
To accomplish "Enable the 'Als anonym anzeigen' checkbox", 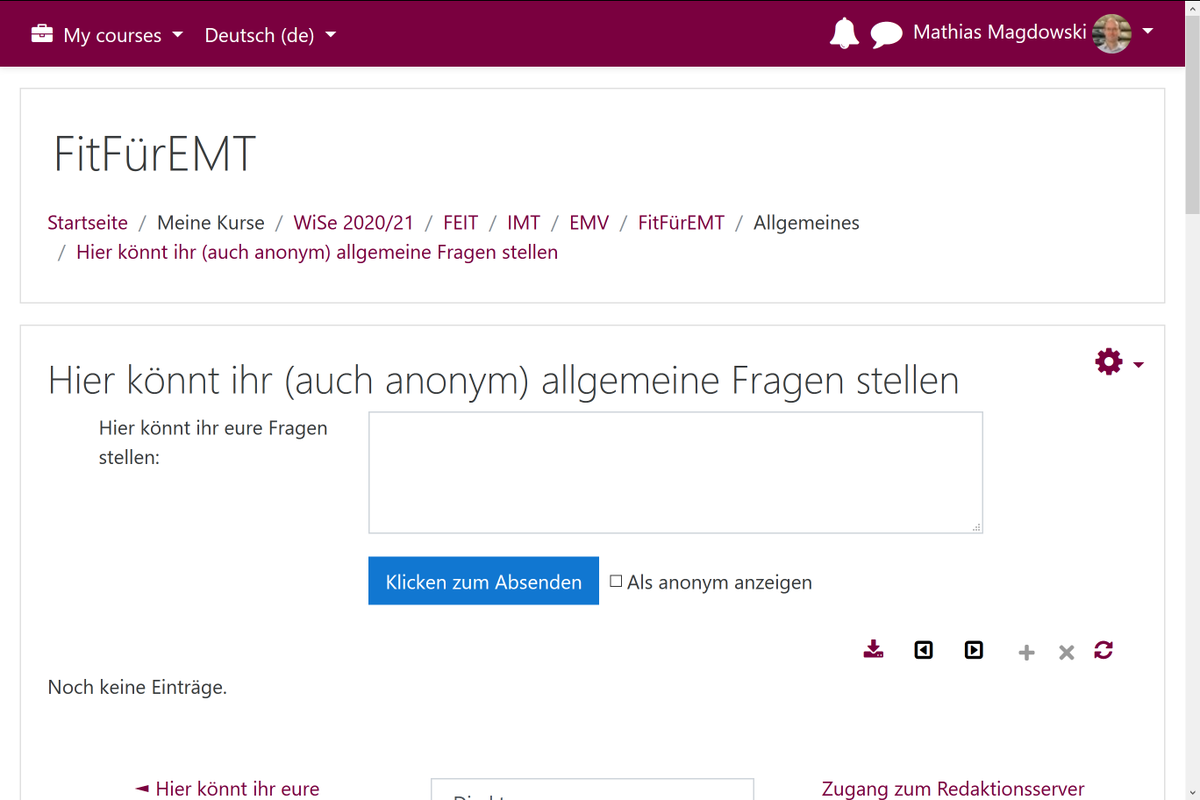I will point(616,581).
